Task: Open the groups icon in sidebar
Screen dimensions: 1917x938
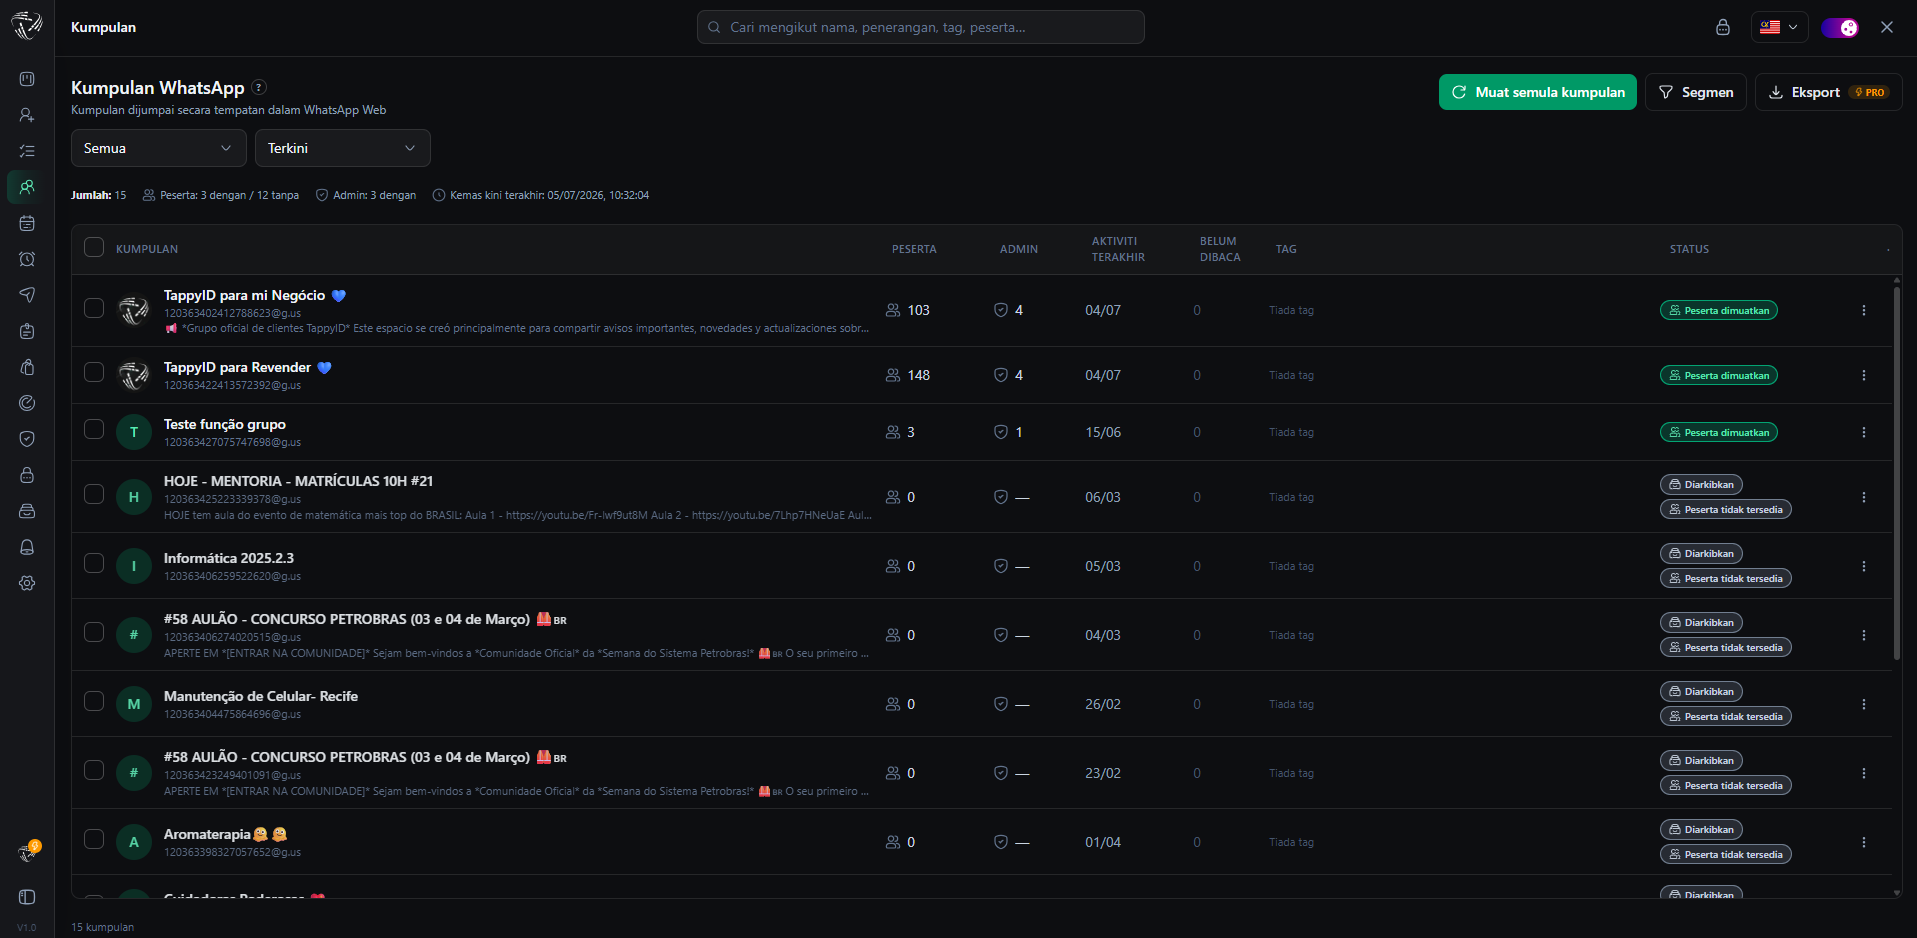Action: pyautogui.click(x=27, y=187)
